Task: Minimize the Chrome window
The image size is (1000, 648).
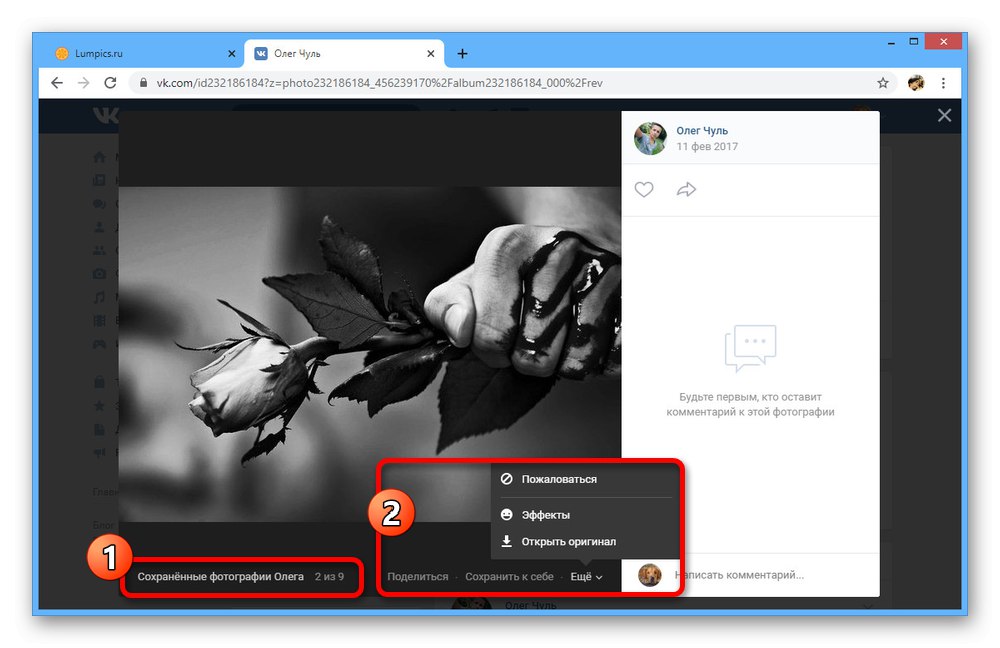Action: tap(892, 42)
